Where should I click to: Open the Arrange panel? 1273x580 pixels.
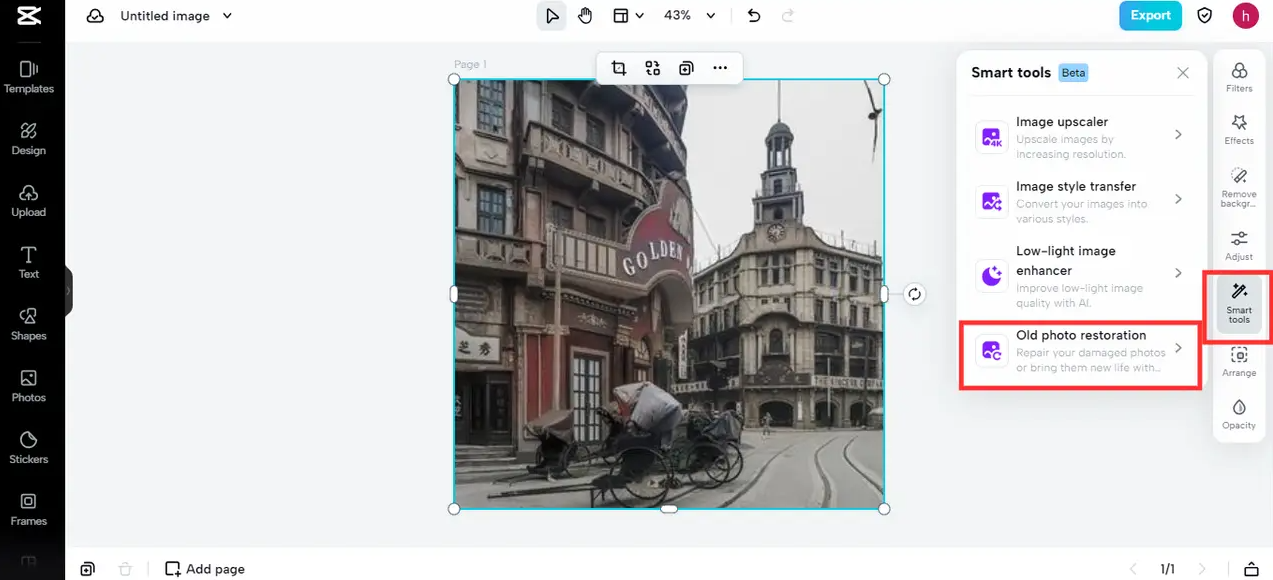click(x=1239, y=362)
